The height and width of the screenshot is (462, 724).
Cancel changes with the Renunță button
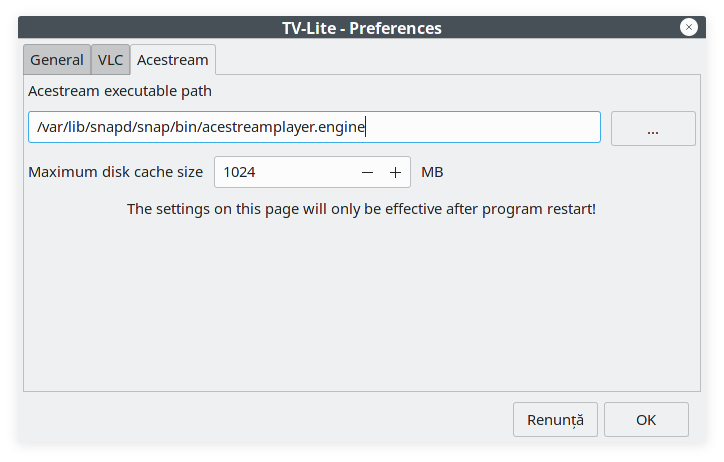[x=555, y=420]
